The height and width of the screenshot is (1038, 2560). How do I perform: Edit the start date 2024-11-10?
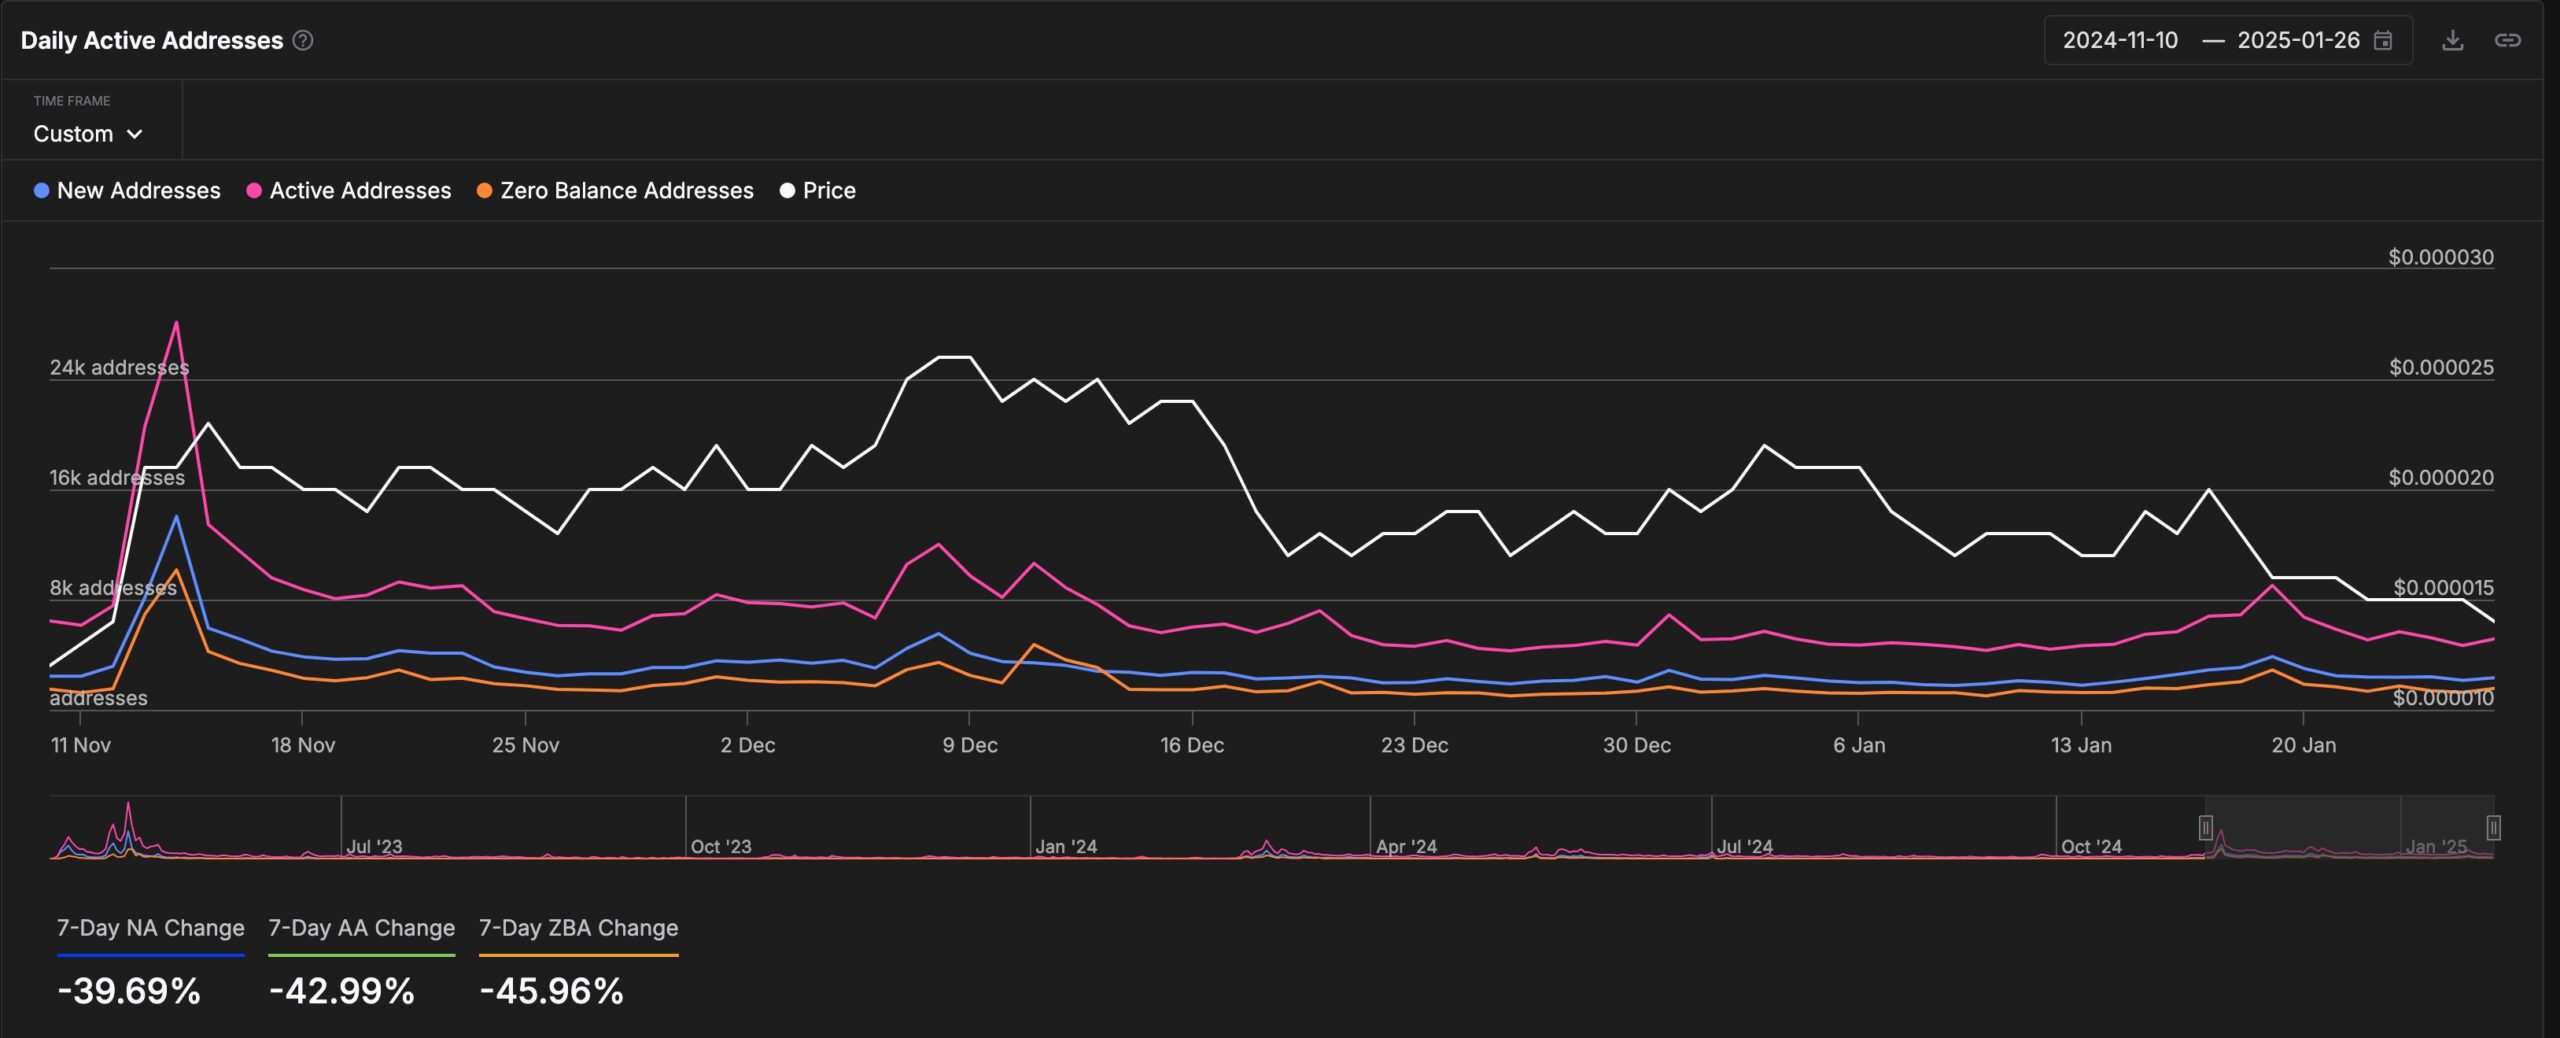2120,40
